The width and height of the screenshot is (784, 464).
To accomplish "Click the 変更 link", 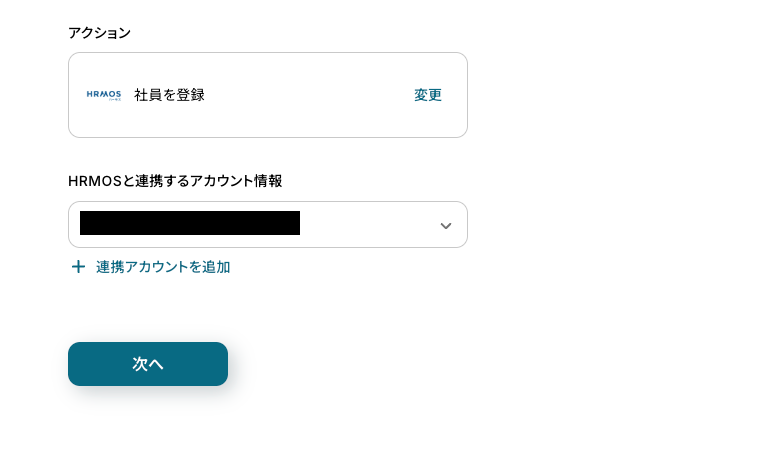I will click(x=428, y=95).
